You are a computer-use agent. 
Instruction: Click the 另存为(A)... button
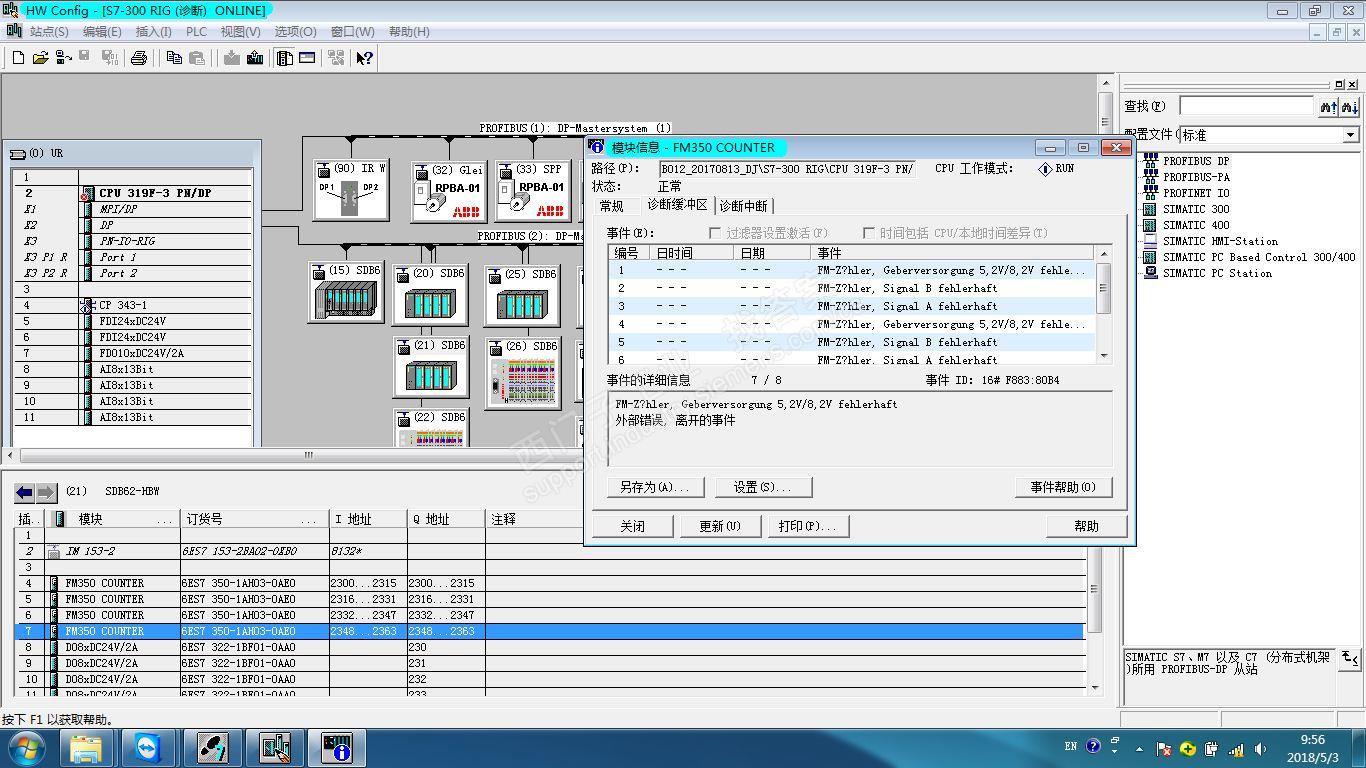(x=655, y=487)
